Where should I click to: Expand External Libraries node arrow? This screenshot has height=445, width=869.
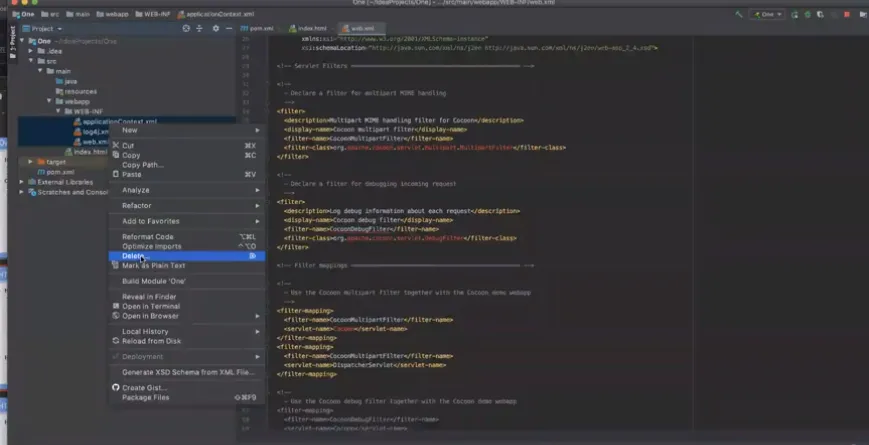(22, 182)
